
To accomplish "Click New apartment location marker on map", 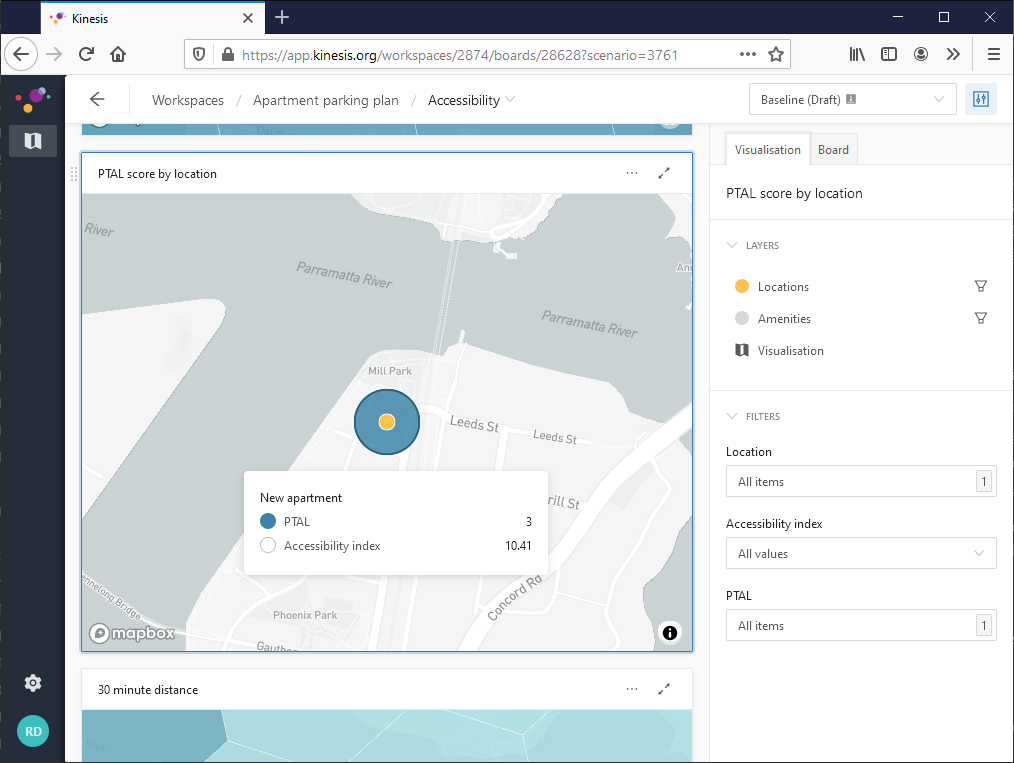I will 387,422.
